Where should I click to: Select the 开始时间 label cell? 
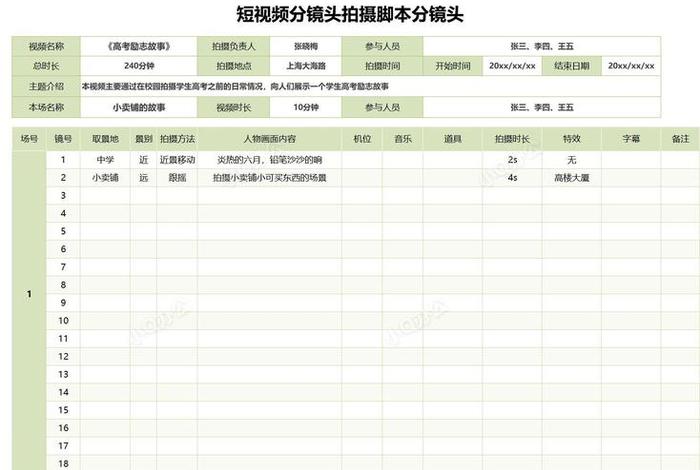(453, 66)
